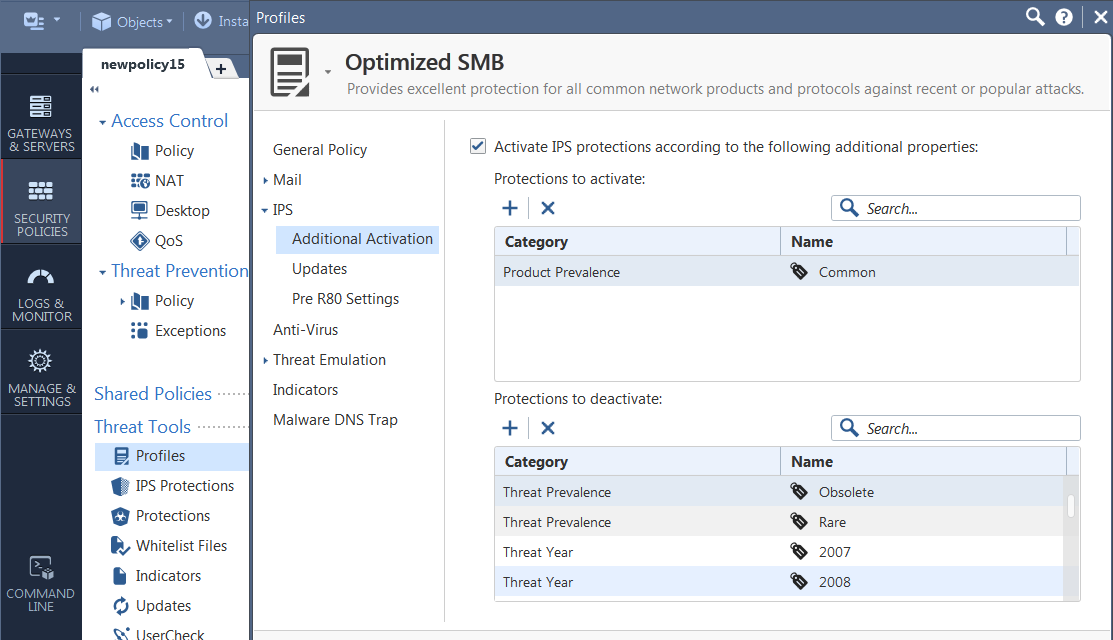The width and height of the screenshot is (1113, 640).
Task: Click the deactivate list scrollbar thumb
Action: (1070, 505)
